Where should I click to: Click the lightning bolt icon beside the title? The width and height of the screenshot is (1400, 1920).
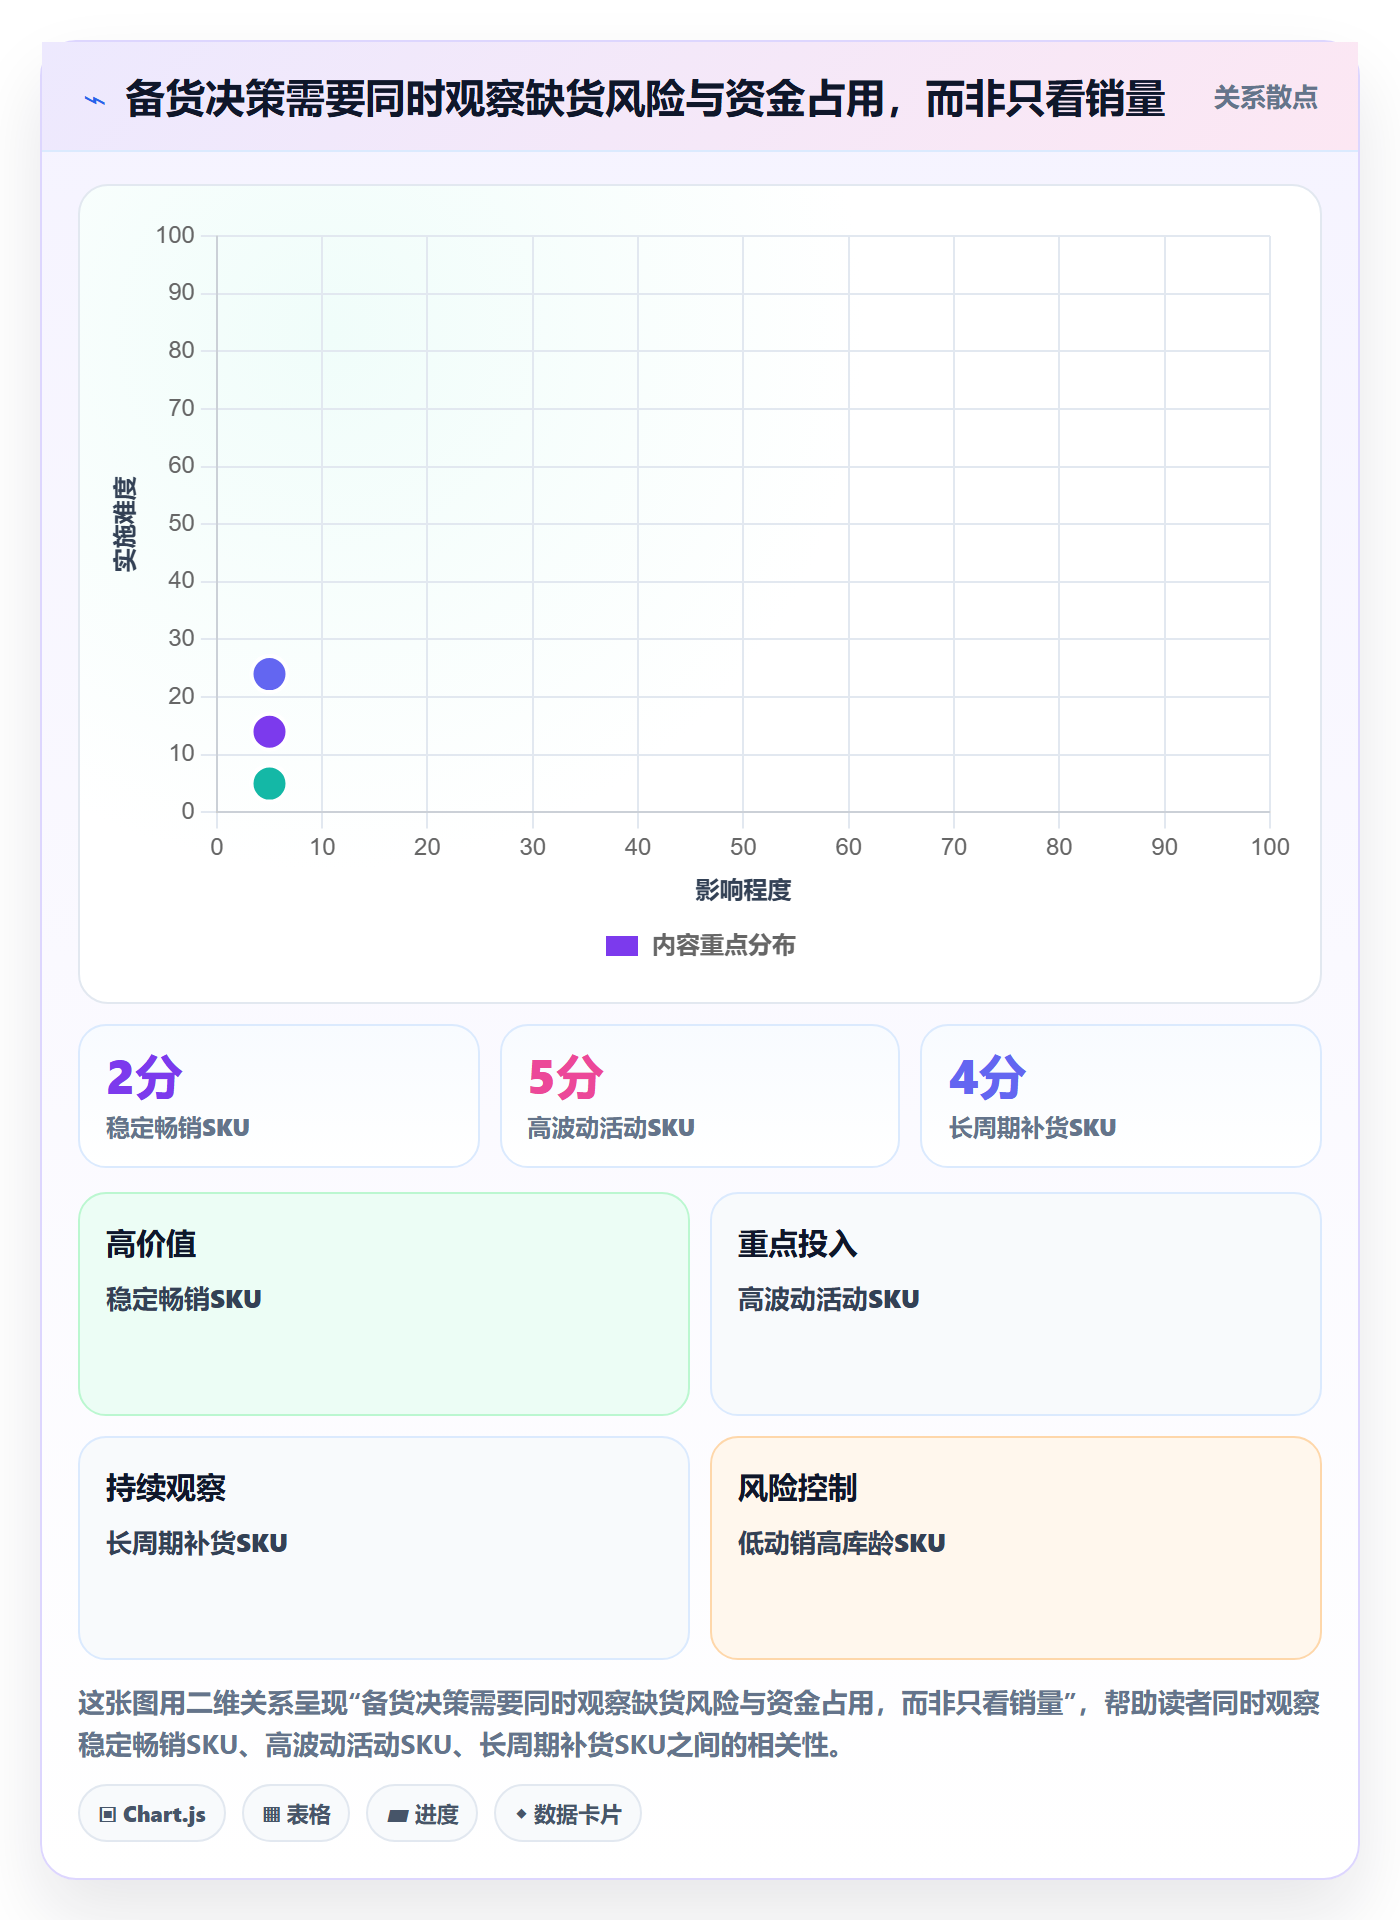coord(95,100)
